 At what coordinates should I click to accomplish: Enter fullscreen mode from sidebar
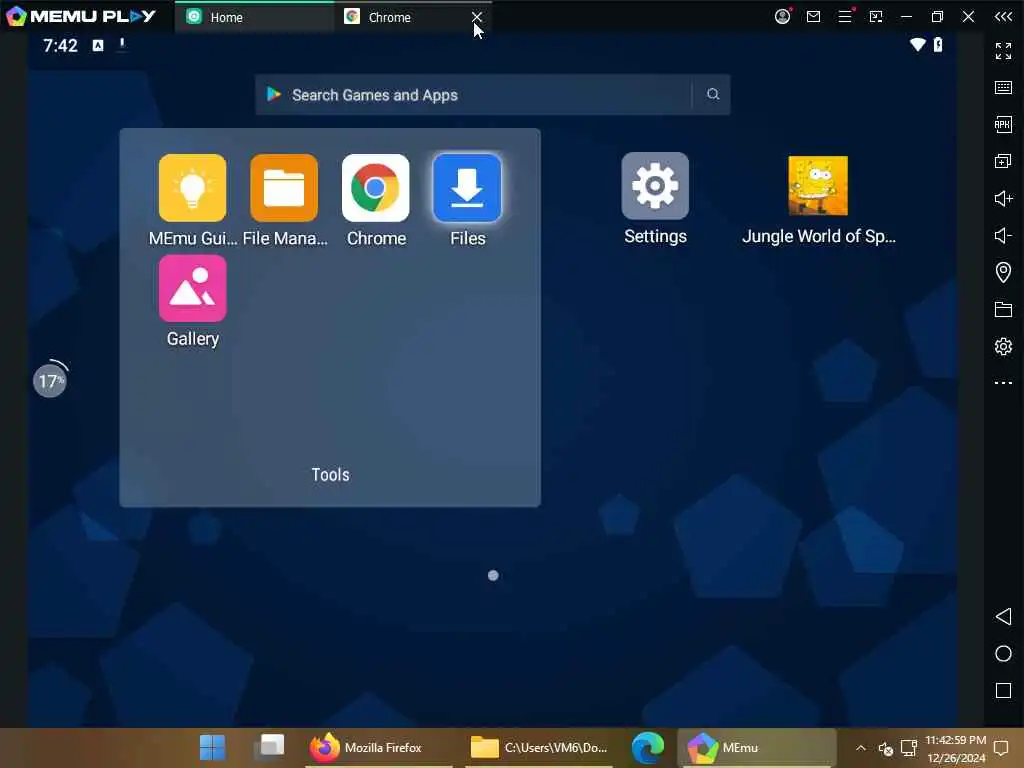click(x=1003, y=50)
